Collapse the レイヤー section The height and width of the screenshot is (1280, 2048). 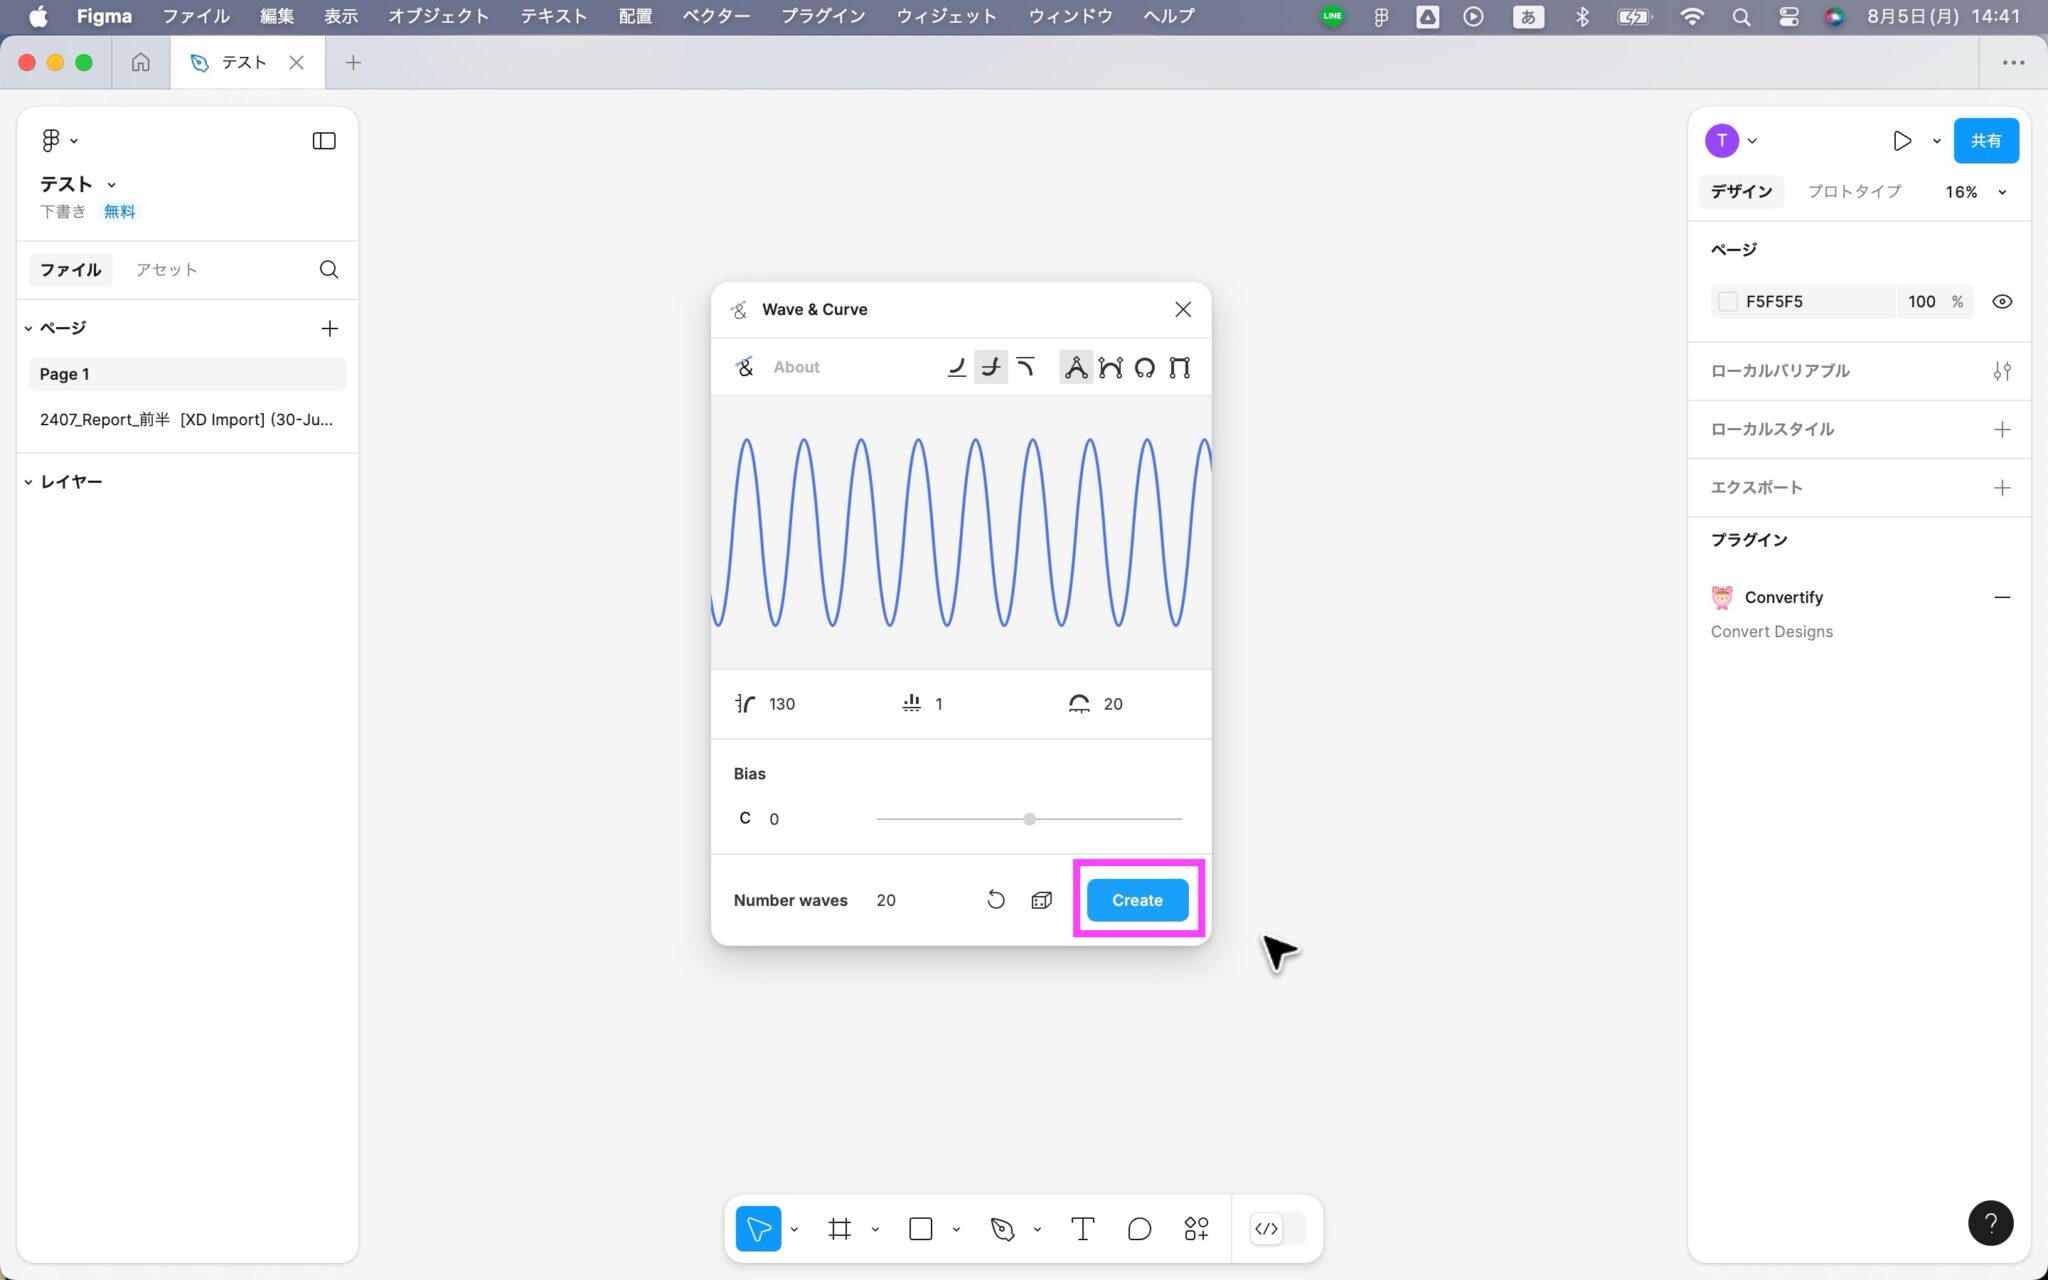28,482
